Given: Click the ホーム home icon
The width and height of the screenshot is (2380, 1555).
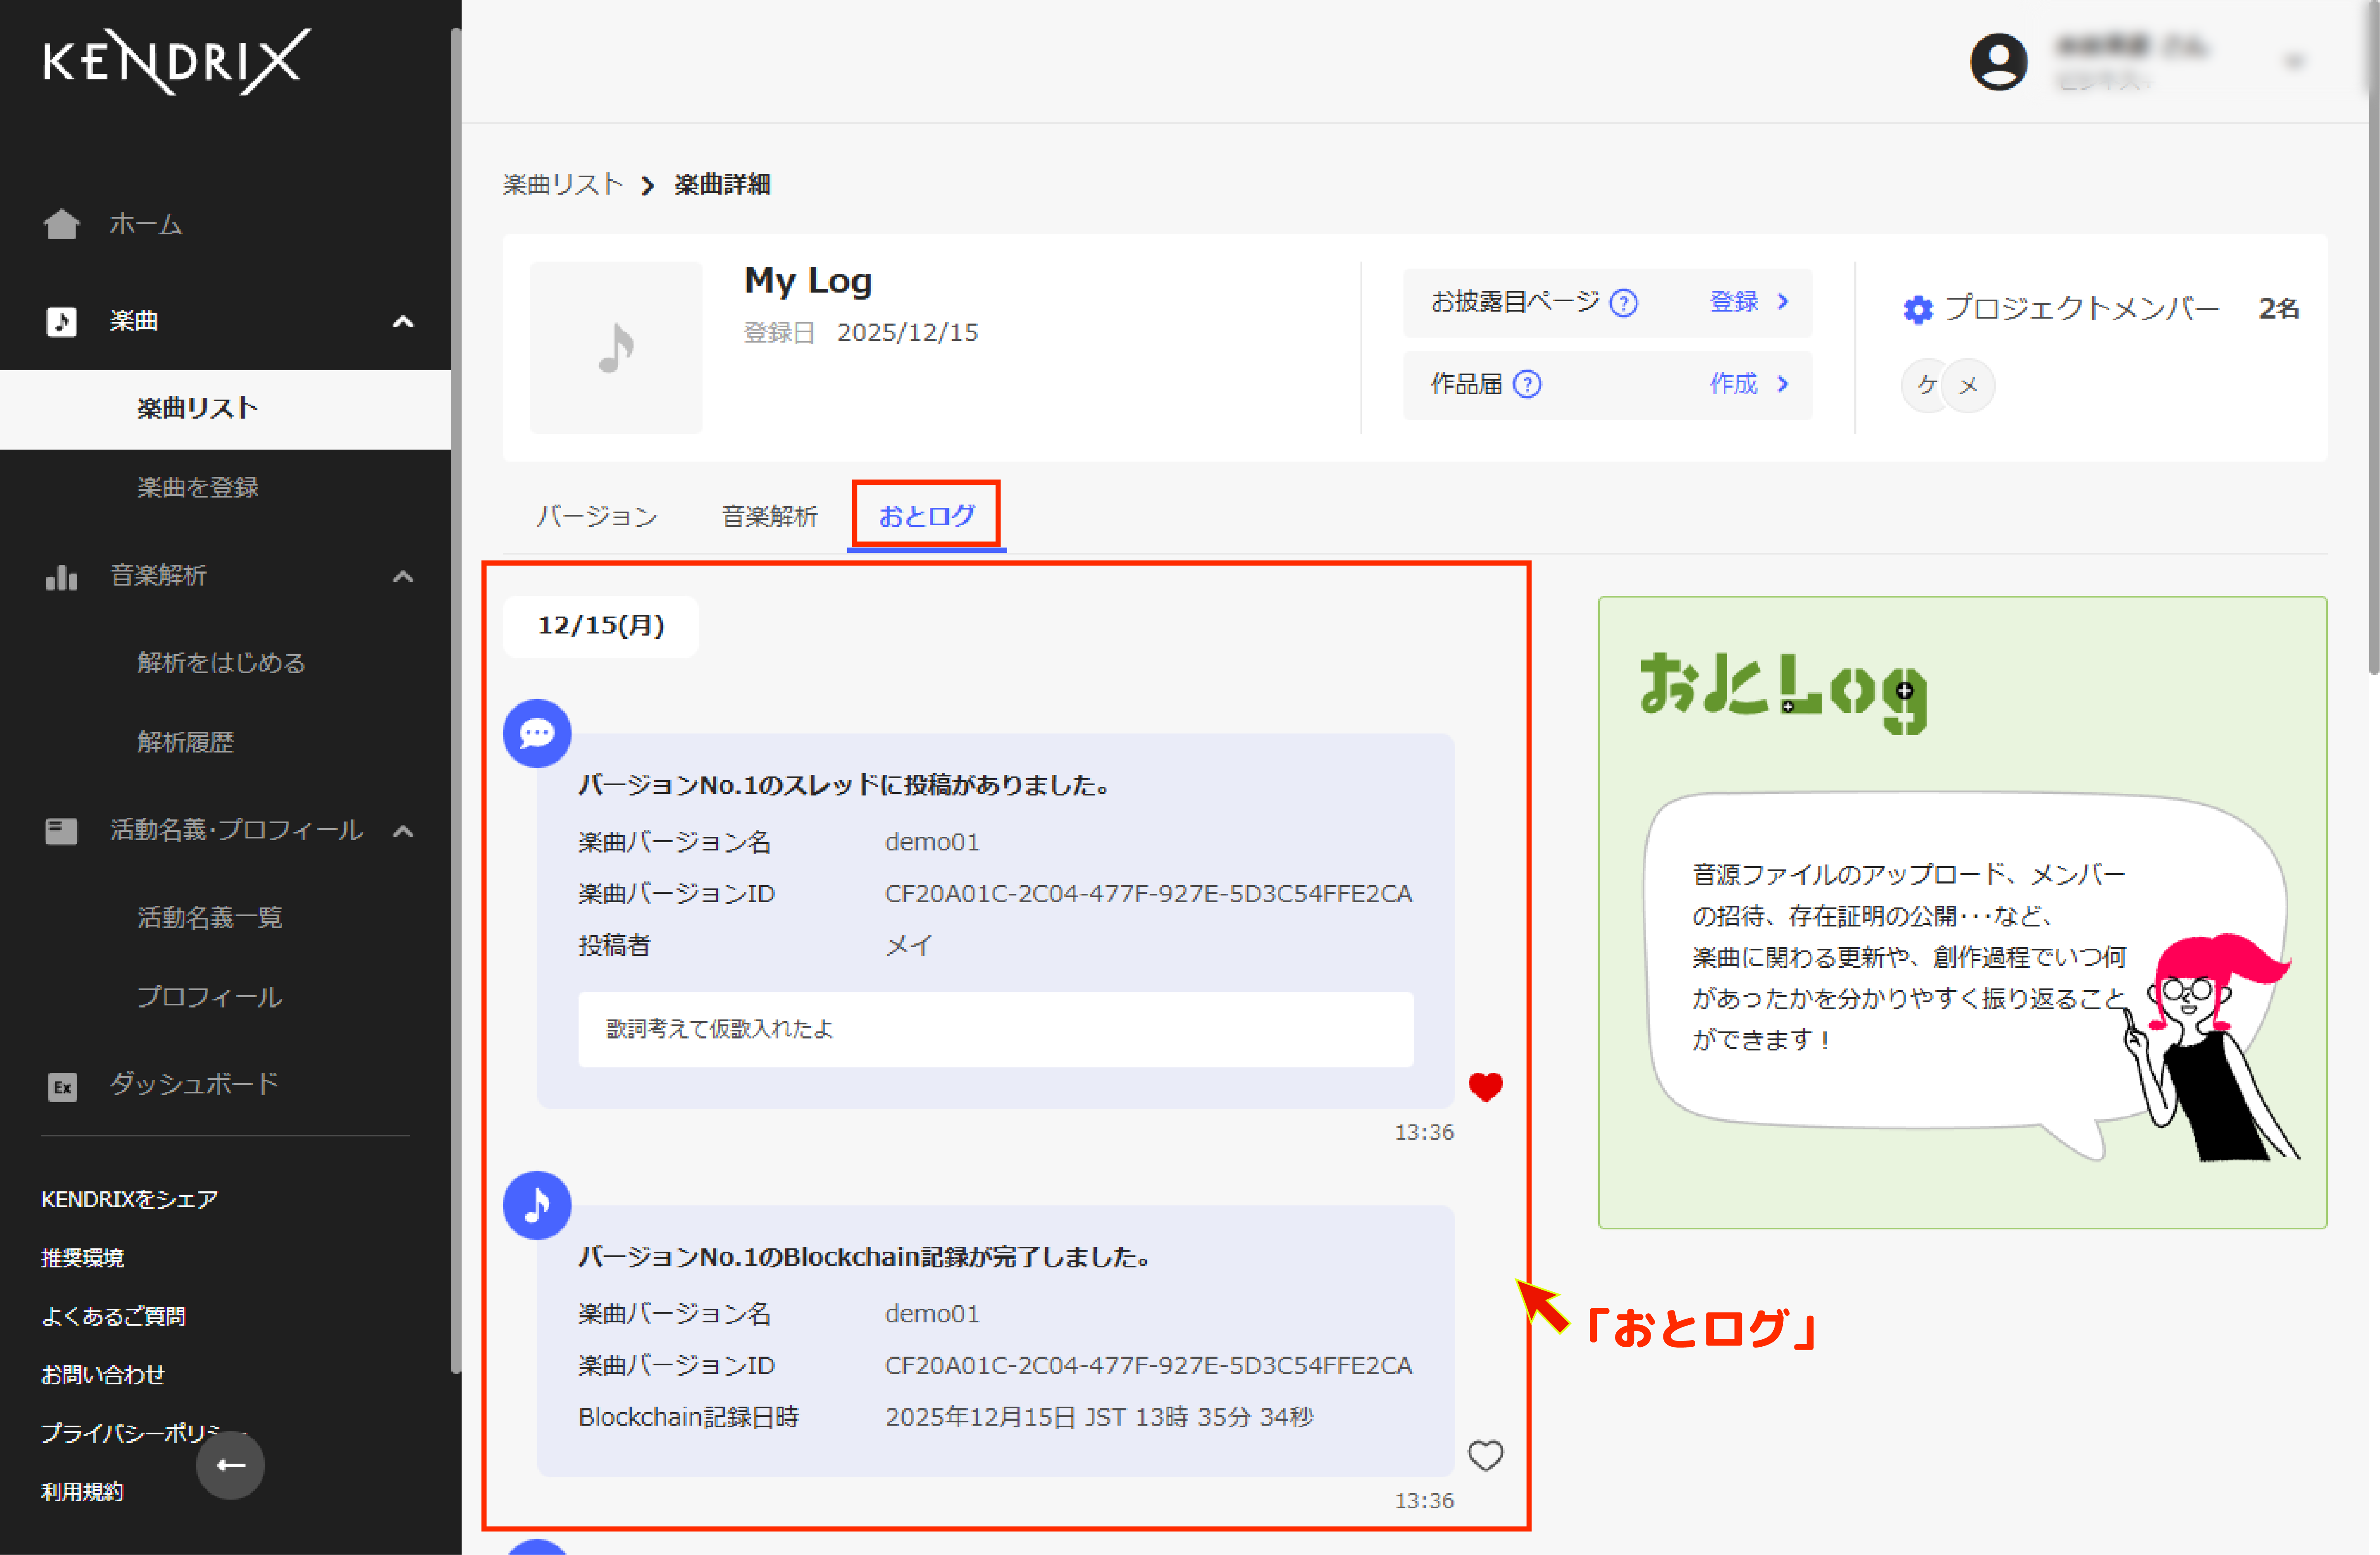Looking at the screenshot, I should point(61,224).
